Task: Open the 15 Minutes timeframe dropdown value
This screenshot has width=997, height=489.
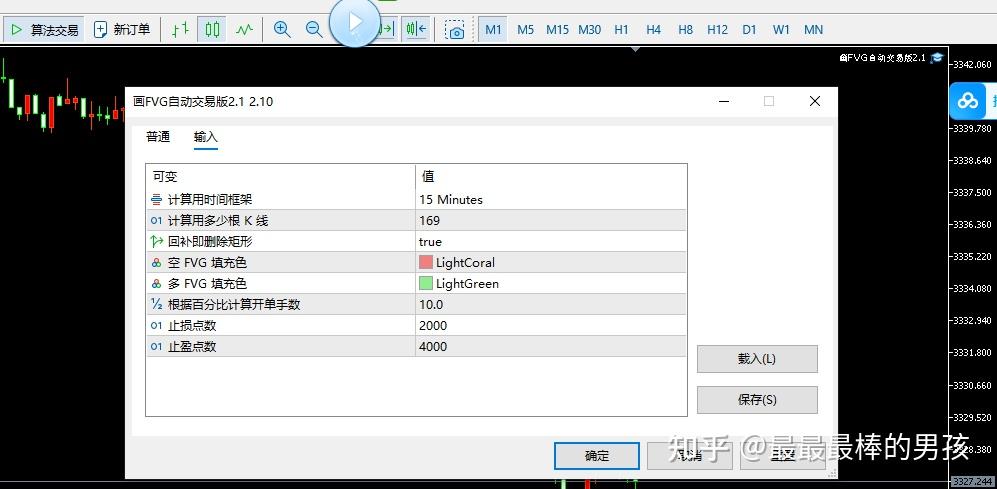Action: pos(551,200)
